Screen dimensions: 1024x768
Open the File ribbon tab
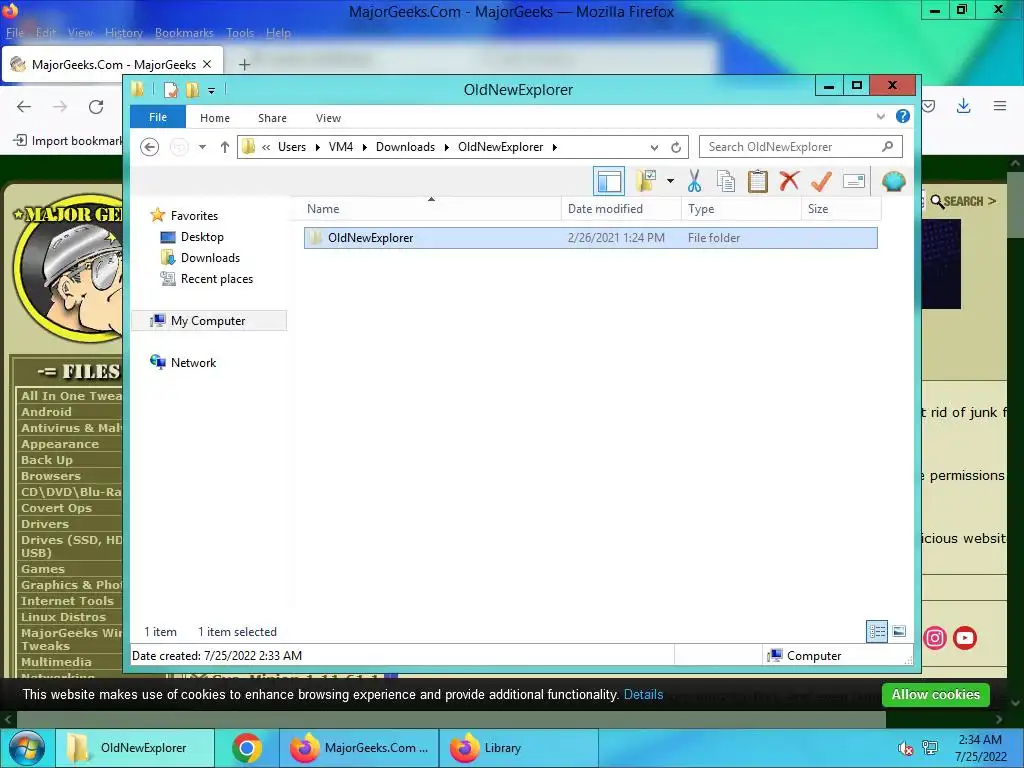click(x=158, y=117)
